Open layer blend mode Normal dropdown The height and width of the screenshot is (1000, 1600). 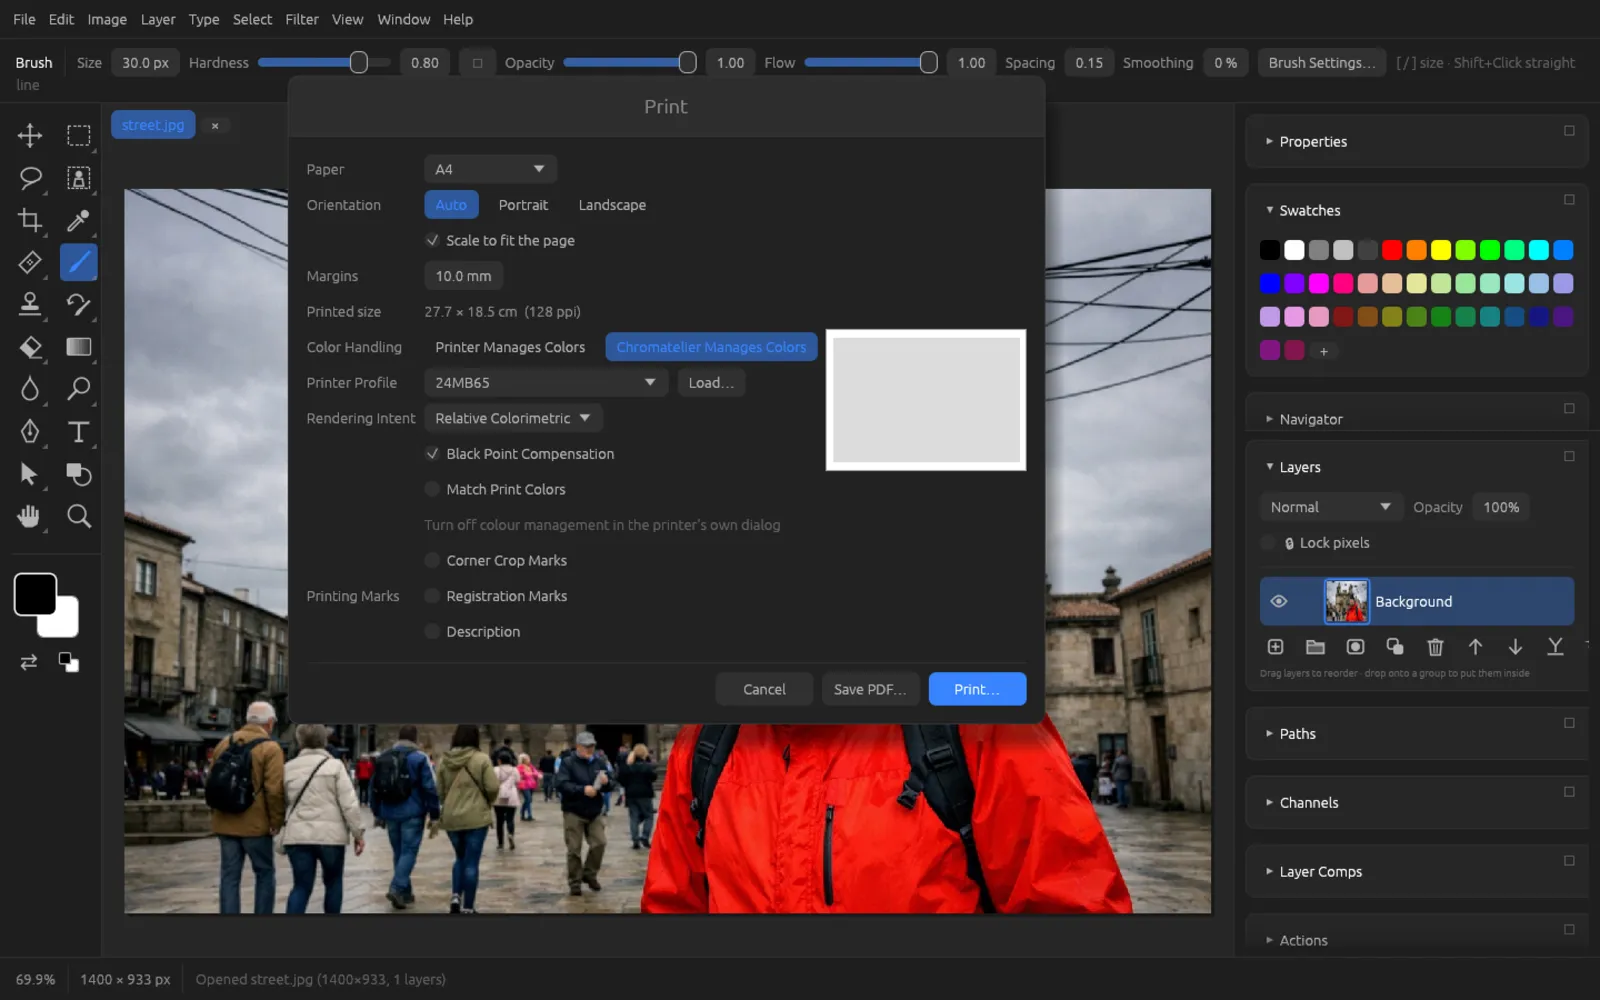[x=1330, y=507]
